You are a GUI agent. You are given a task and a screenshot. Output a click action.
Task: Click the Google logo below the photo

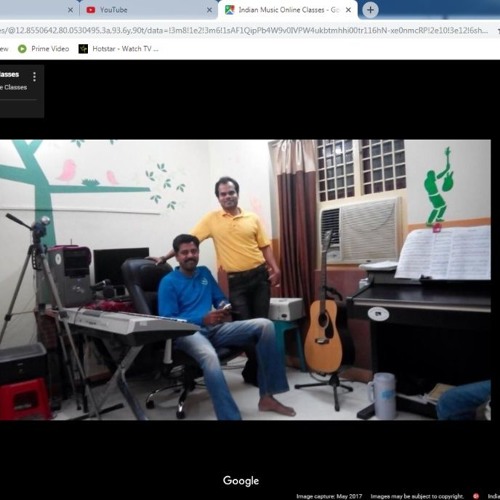(x=241, y=481)
